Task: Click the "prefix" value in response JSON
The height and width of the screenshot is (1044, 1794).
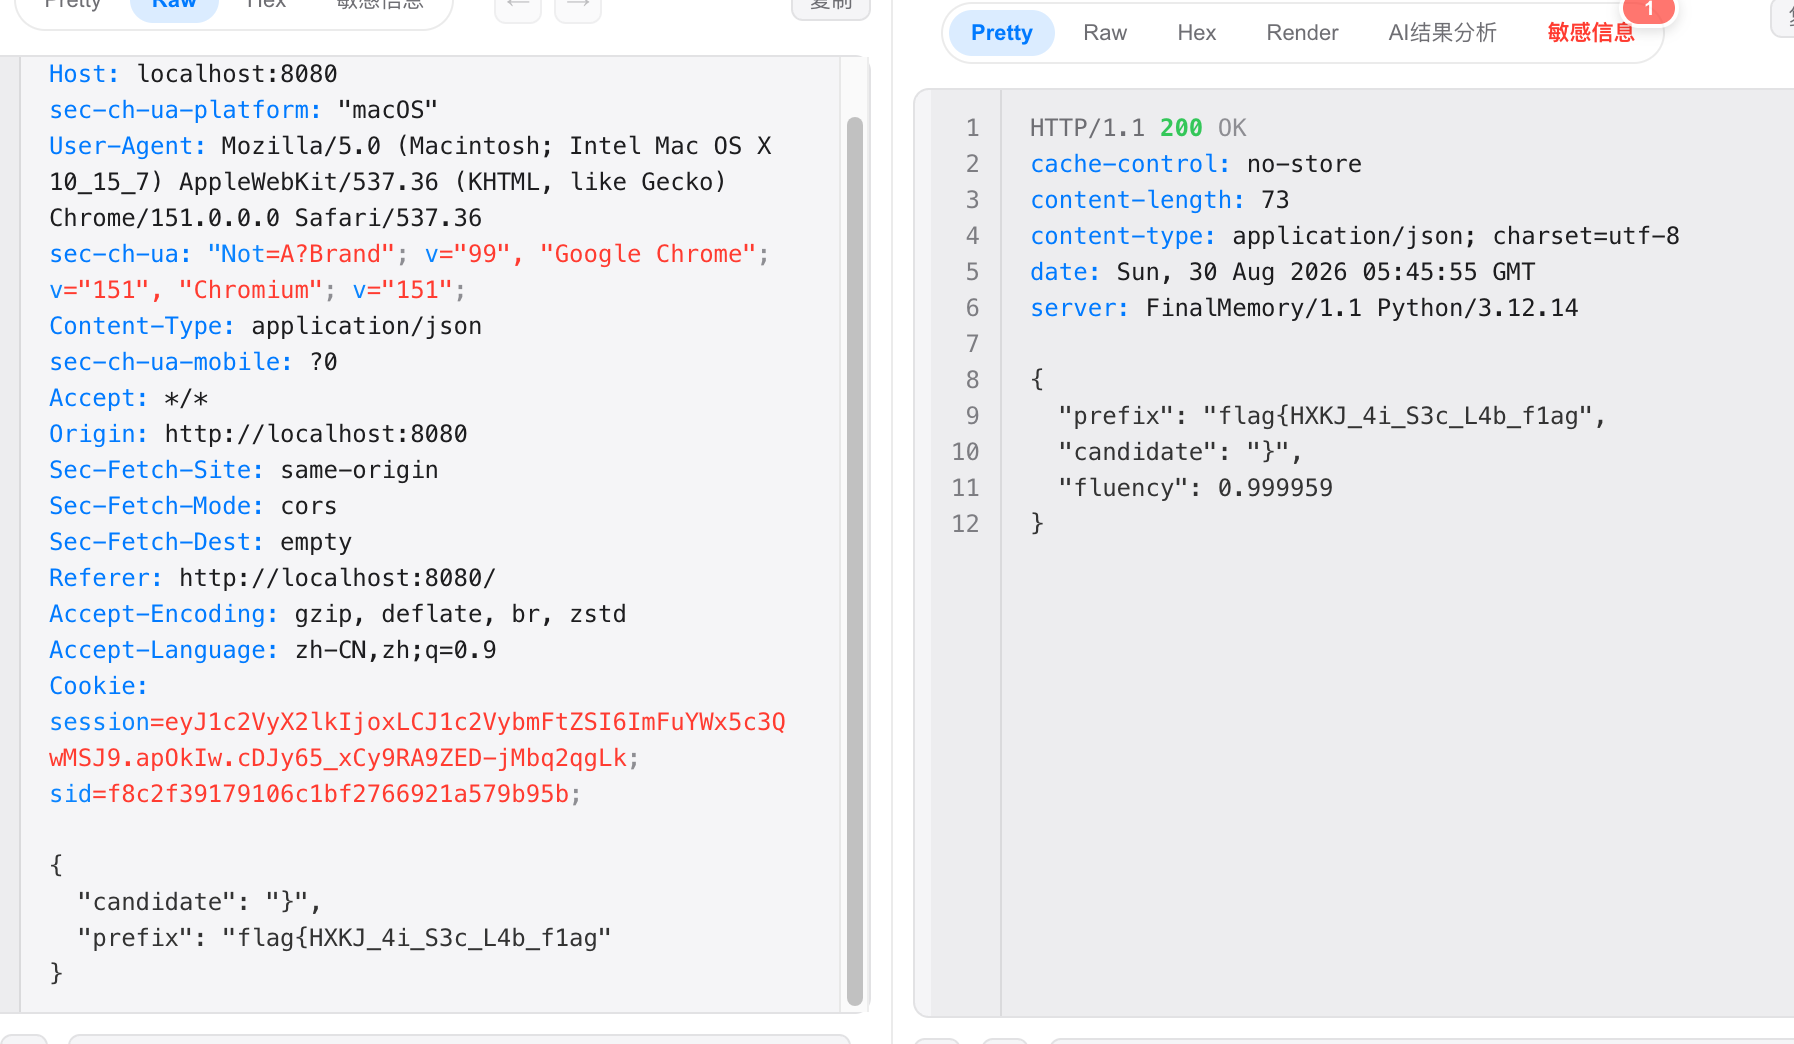Action: [x=1397, y=416]
